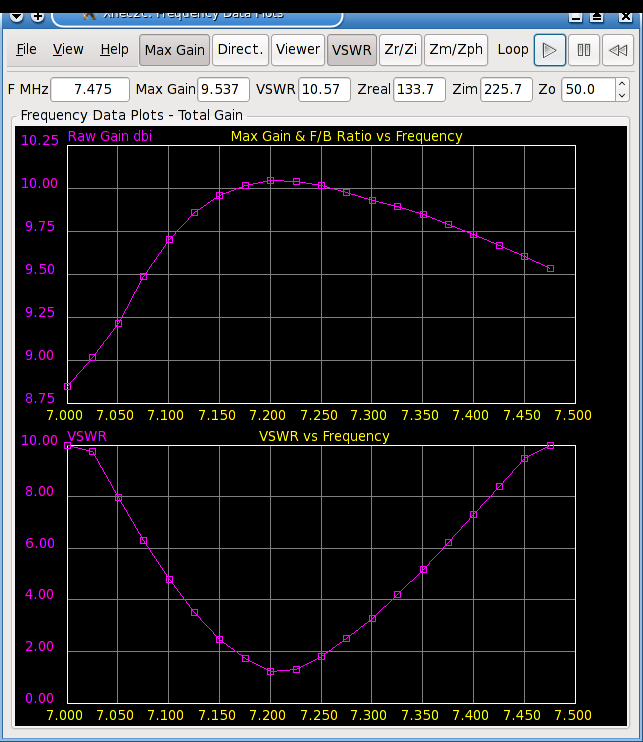Click the Max Gain field showing 9.537
Image resolution: width=643 pixels, height=742 pixels.
[x=223, y=89]
